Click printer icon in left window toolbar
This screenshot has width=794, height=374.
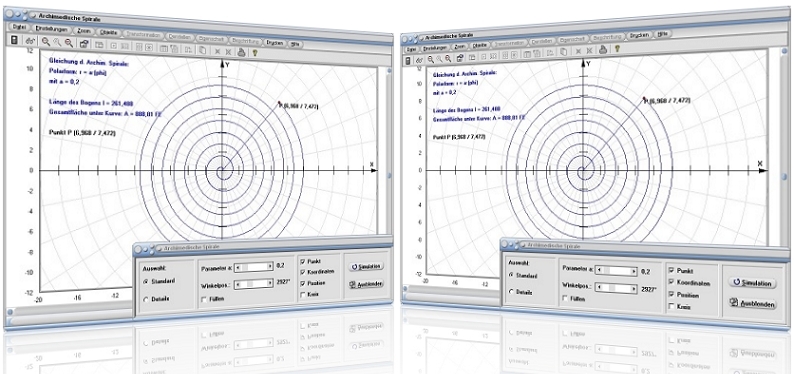[242, 52]
